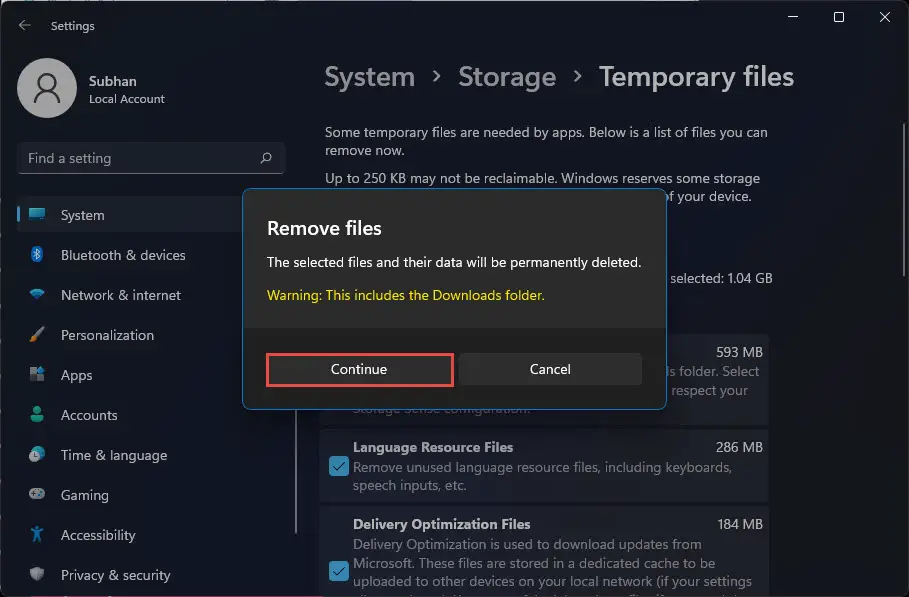Select the Accounts person icon

(x=37, y=414)
